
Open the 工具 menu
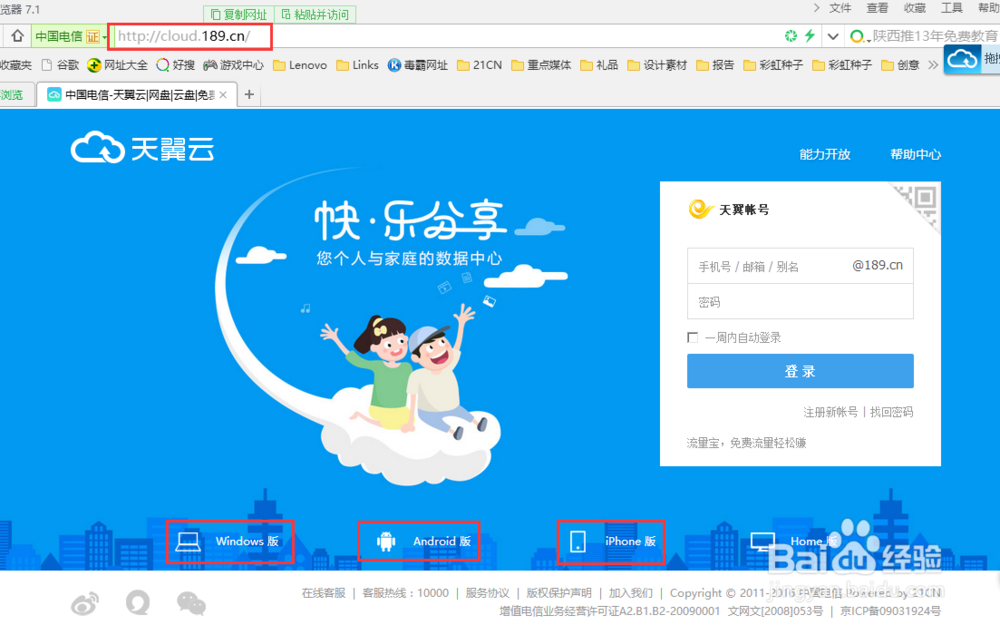coord(952,8)
